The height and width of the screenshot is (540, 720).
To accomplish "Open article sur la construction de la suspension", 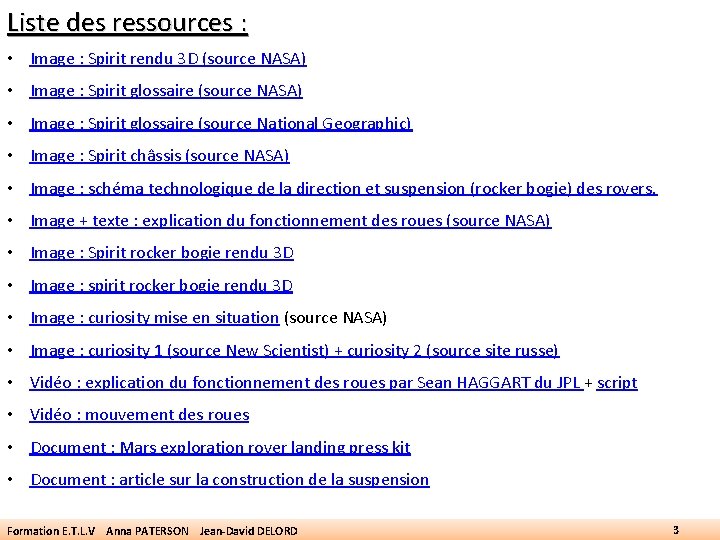I will pos(230,479).
